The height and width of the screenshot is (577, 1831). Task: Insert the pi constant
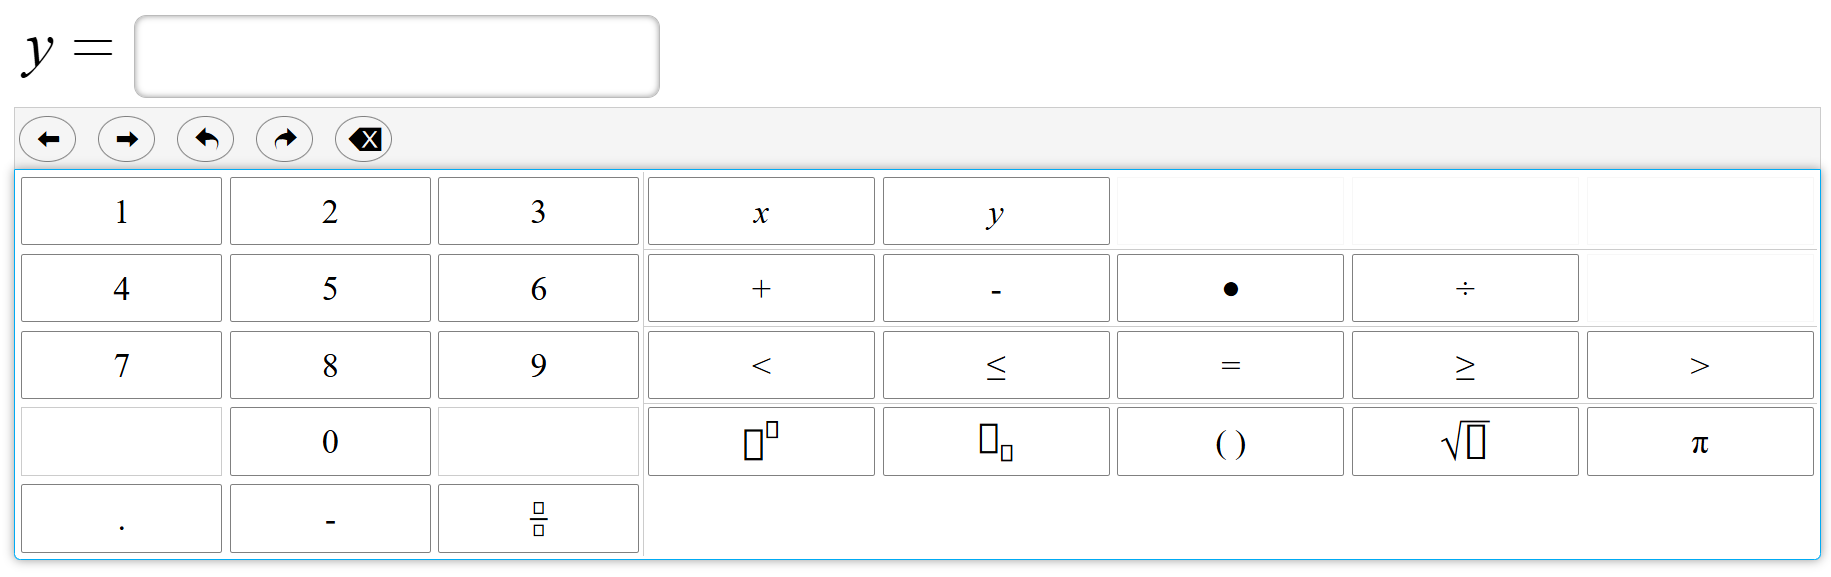click(1700, 441)
